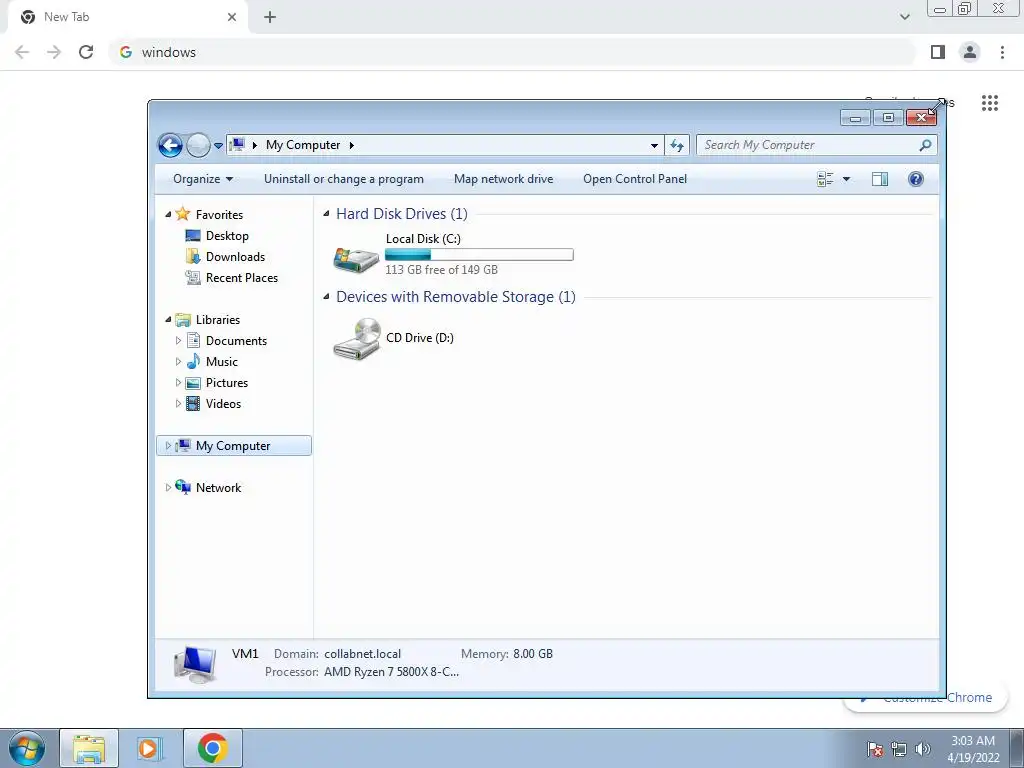Viewport: 1024px width, 768px height.
Task: Open the recent pages dropdown arrow
Action: pos(218,146)
